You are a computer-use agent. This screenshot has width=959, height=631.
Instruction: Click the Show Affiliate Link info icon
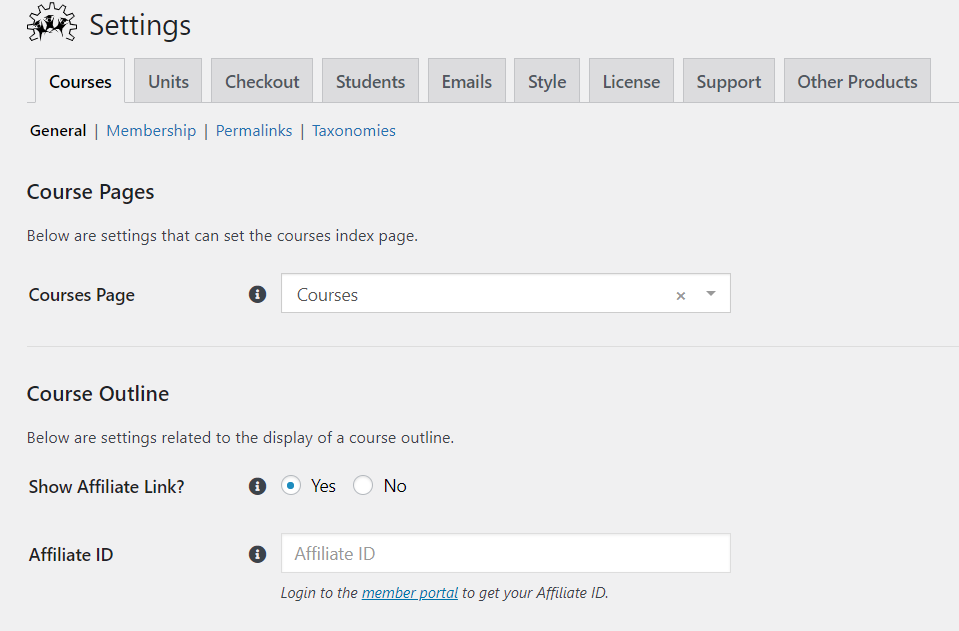257,486
